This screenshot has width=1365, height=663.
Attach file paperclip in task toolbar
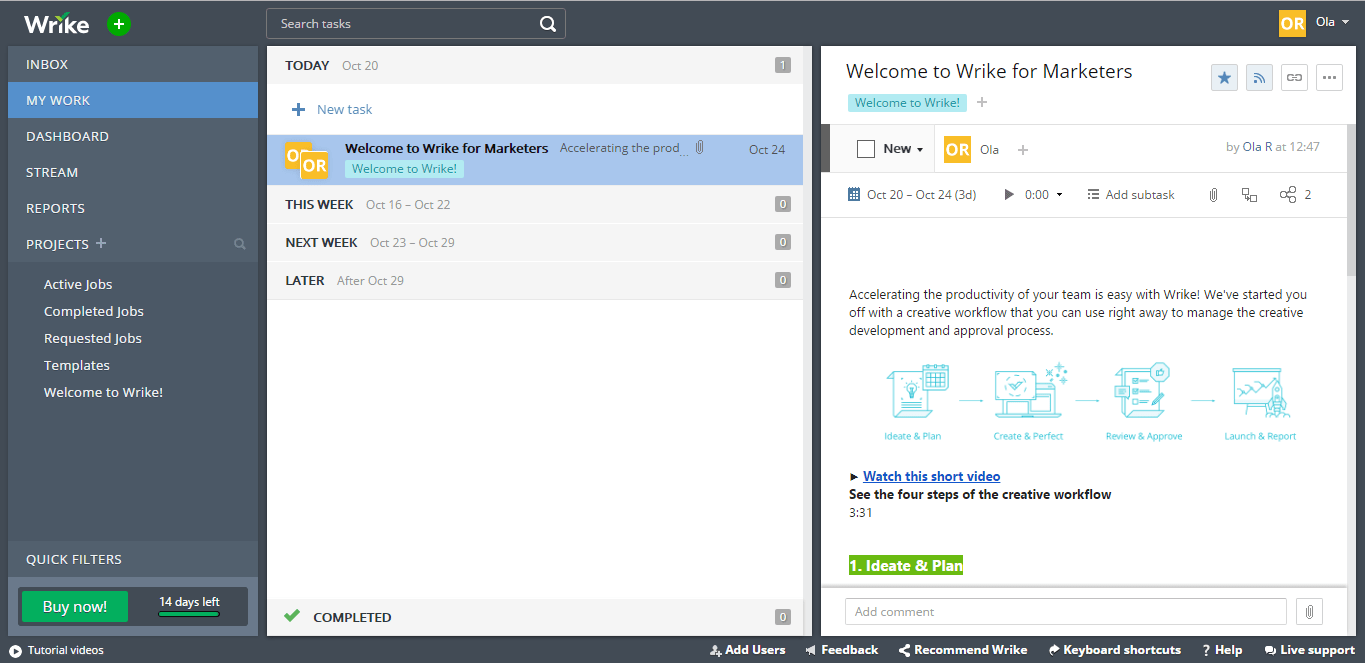[1213, 194]
